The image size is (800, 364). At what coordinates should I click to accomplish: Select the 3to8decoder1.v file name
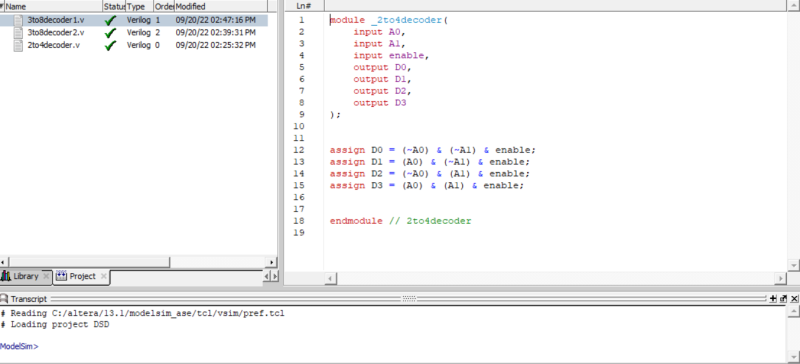pos(56,20)
